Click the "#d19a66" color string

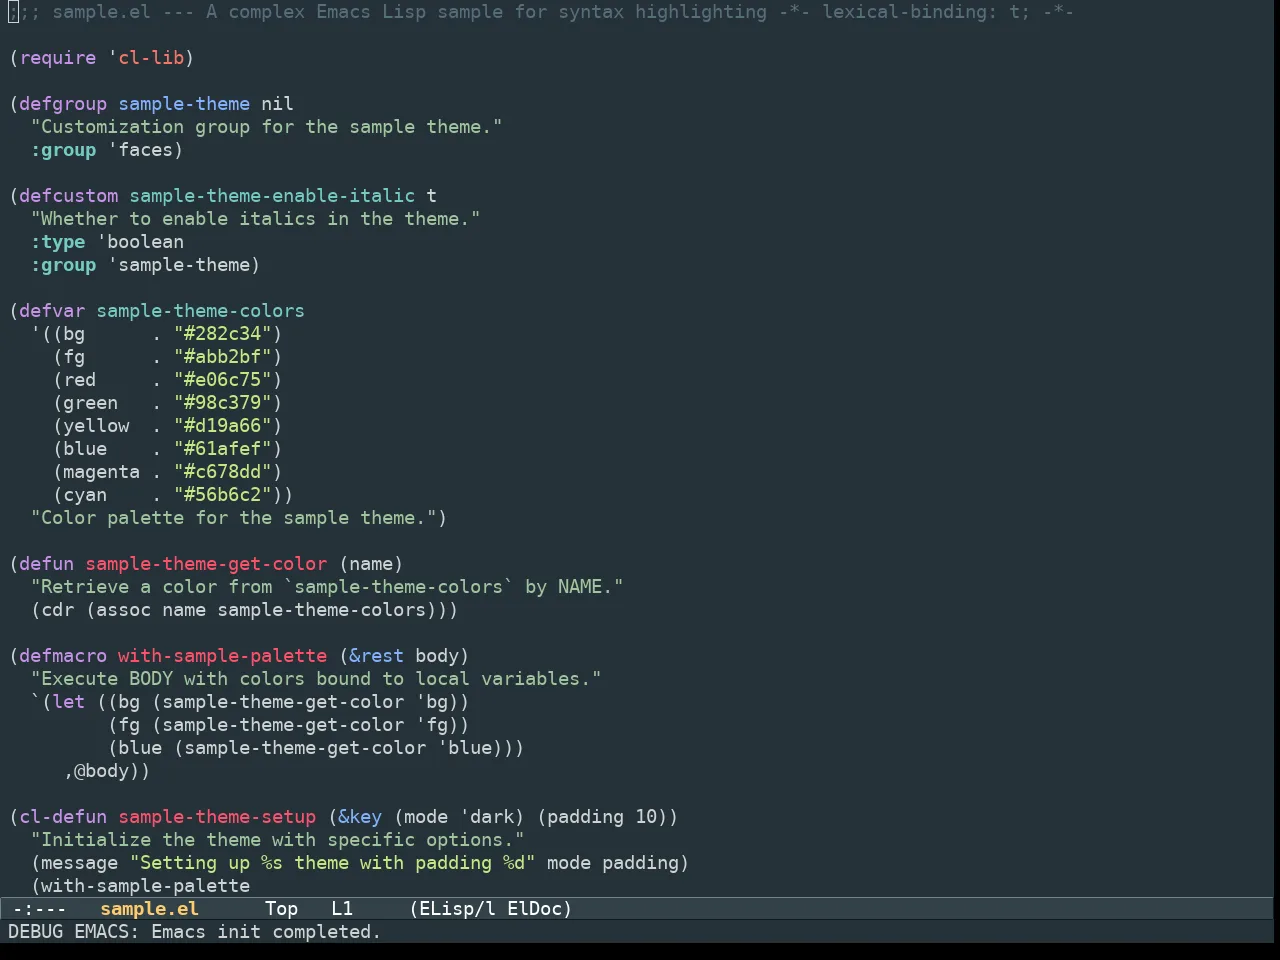(x=223, y=426)
